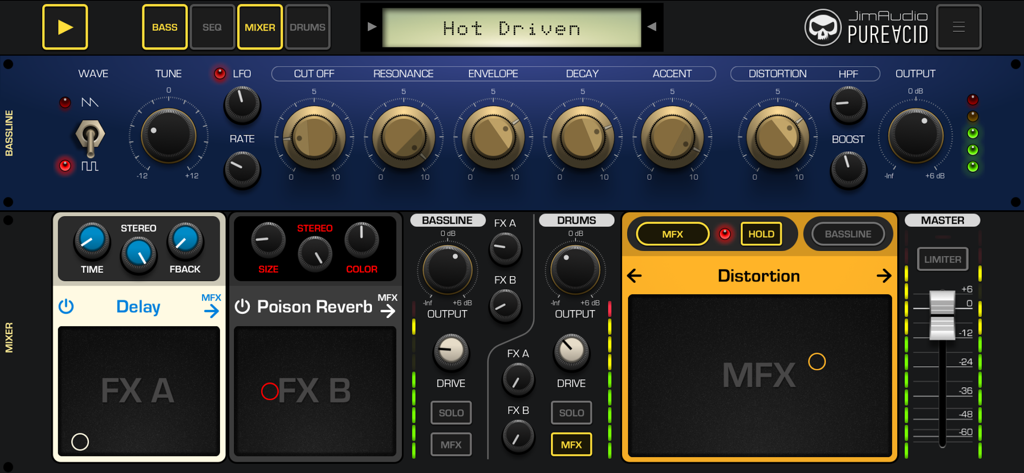This screenshot has width=1024, height=473.
Task: Click the LFO depth knob
Action: click(x=242, y=105)
